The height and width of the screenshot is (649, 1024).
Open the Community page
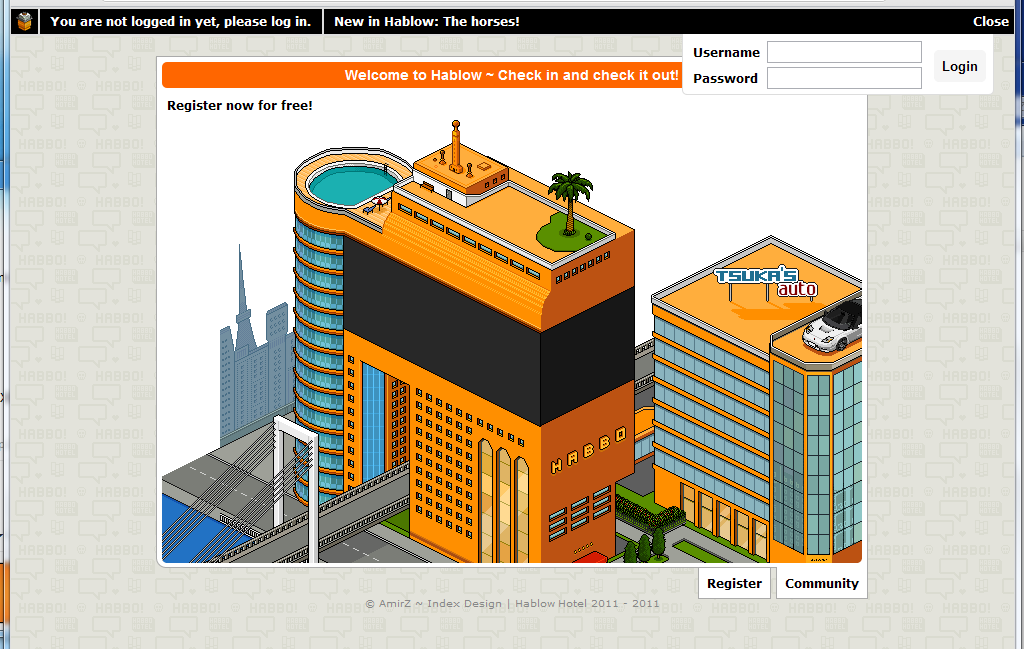821,584
